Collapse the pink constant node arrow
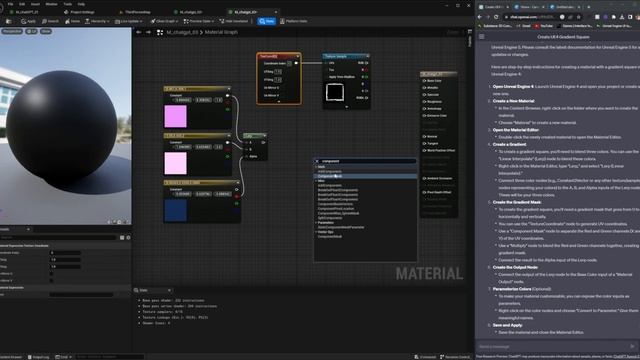Screen dimensions: 640x360 (229, 89)
